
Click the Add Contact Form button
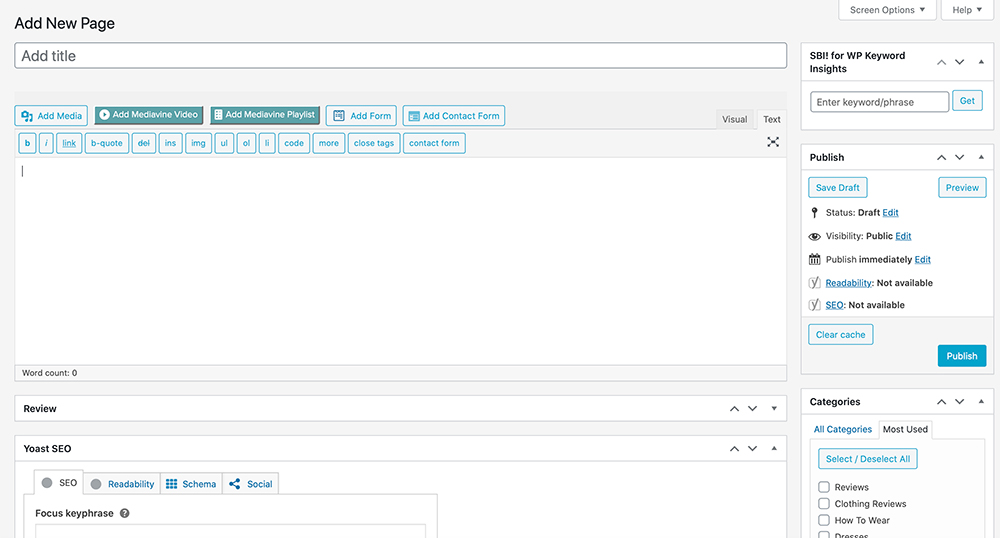(454, 115)
